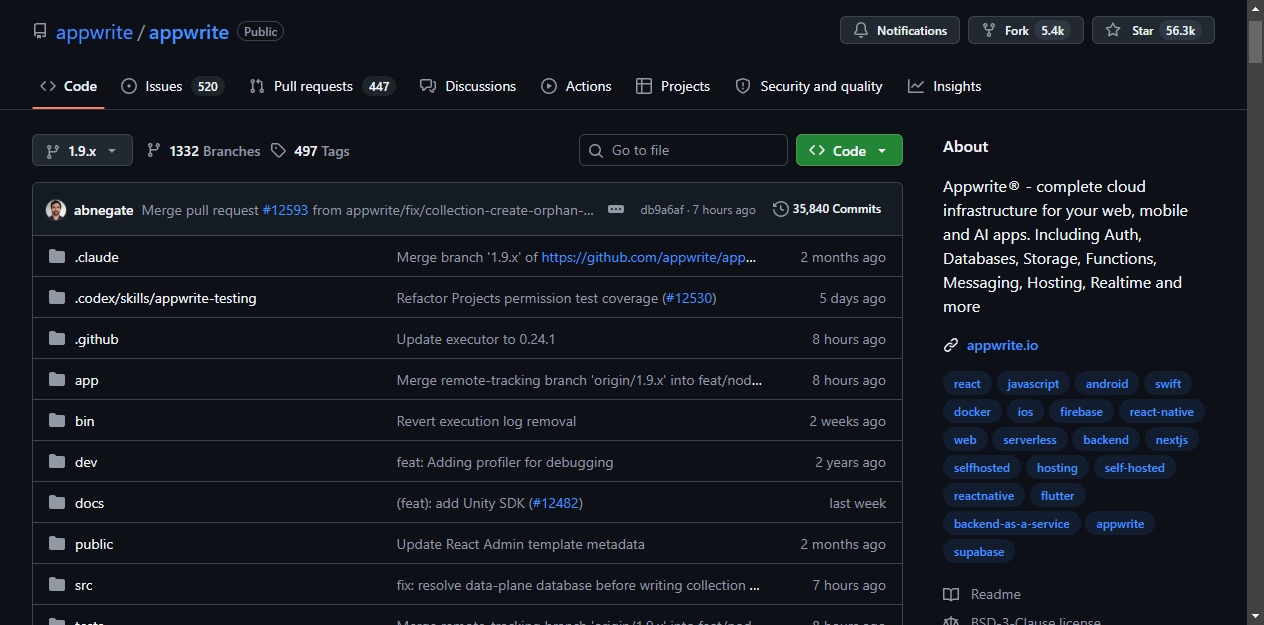1264x625 pixels.
Task: Click the docs folder icon
Action: coord(57,503)
